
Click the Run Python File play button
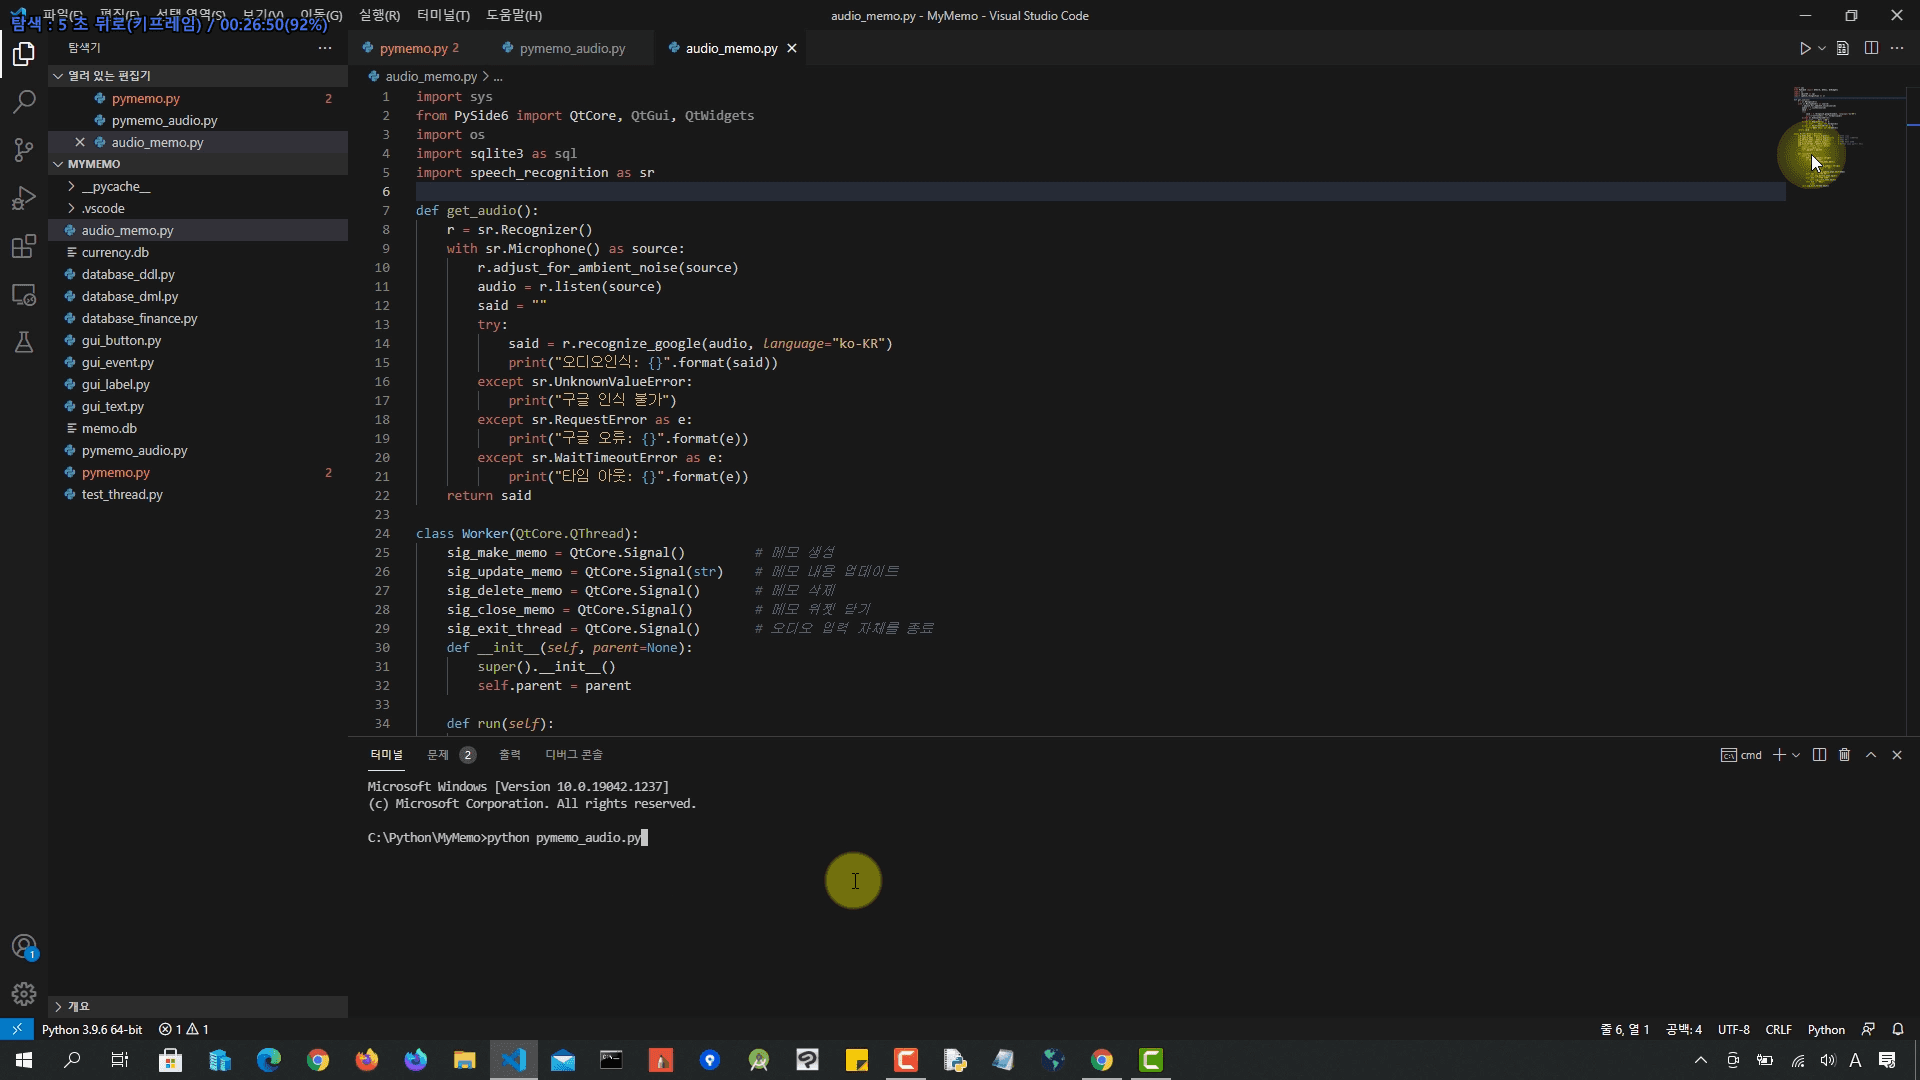point(1804,48)
